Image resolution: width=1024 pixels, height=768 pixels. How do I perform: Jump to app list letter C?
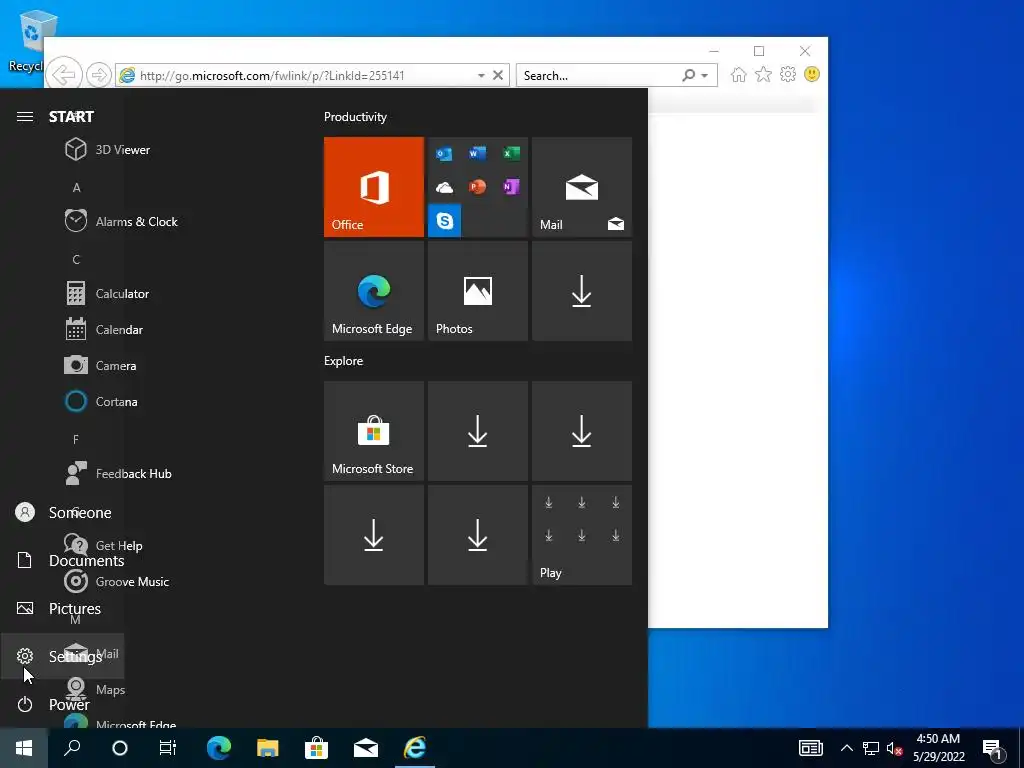click(x=76, y=259)
